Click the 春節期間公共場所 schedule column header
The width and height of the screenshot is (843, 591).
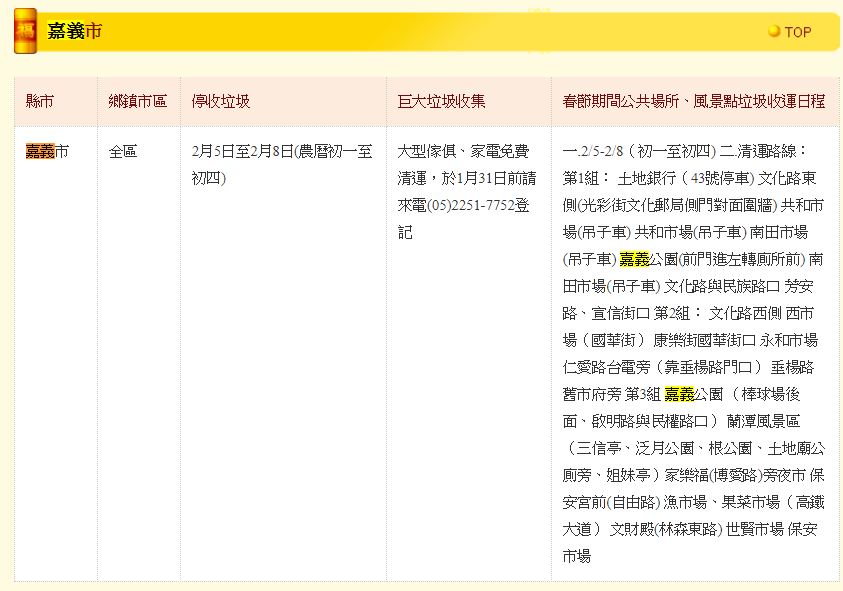694,101
